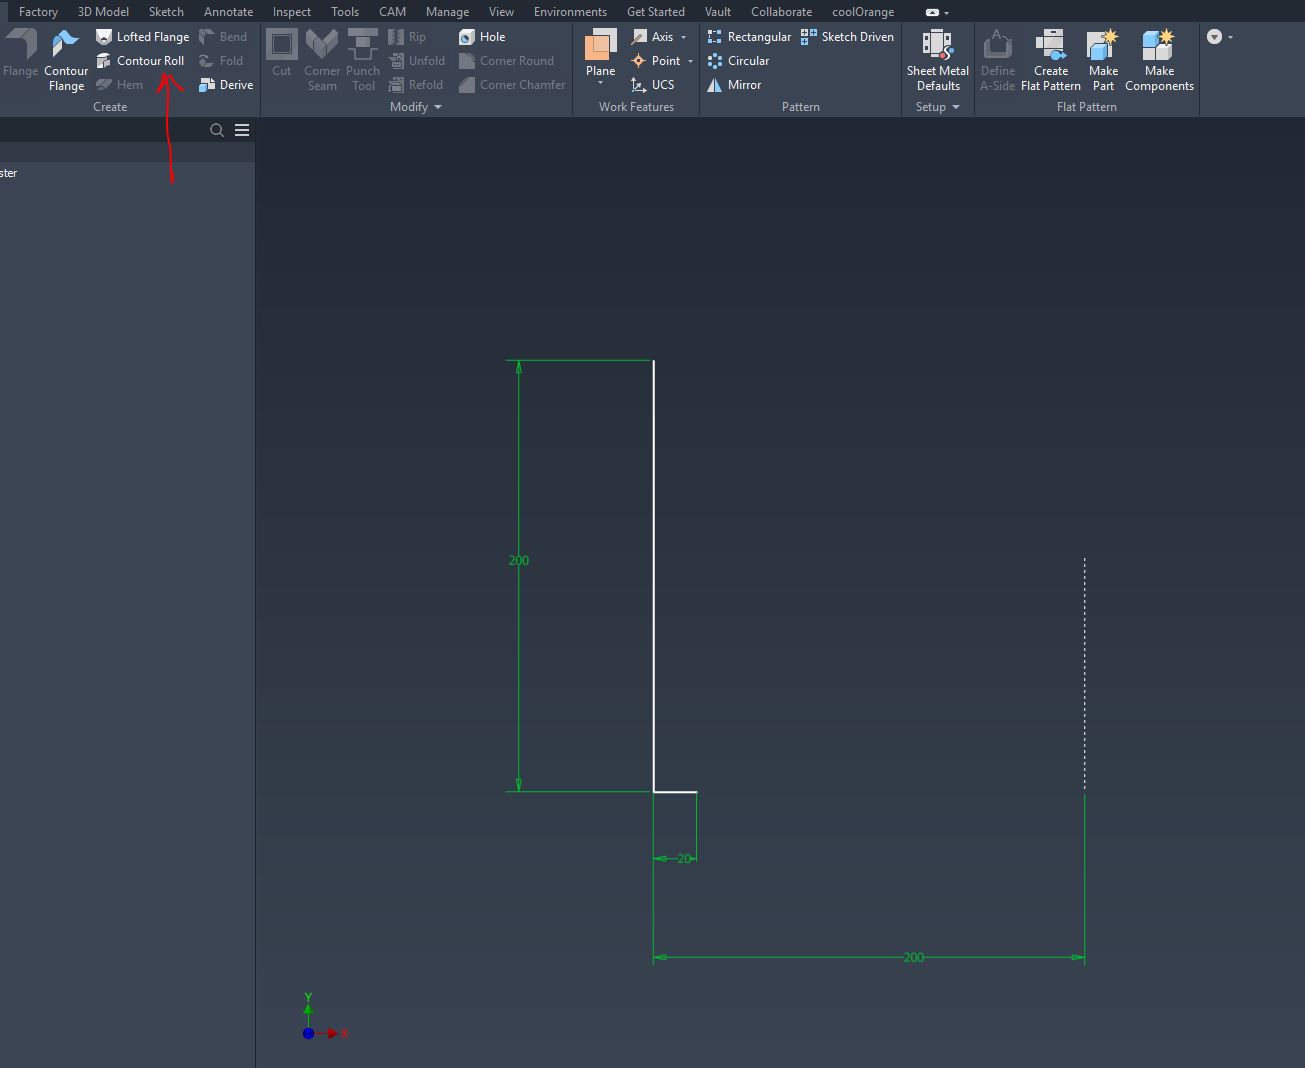Click the Corner Seam tool
1305x1068 pixels.
[x=322, y=60]
